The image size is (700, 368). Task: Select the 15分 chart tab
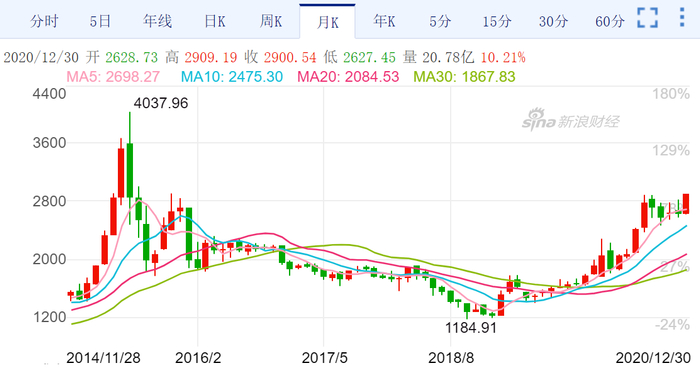point(496,21)
